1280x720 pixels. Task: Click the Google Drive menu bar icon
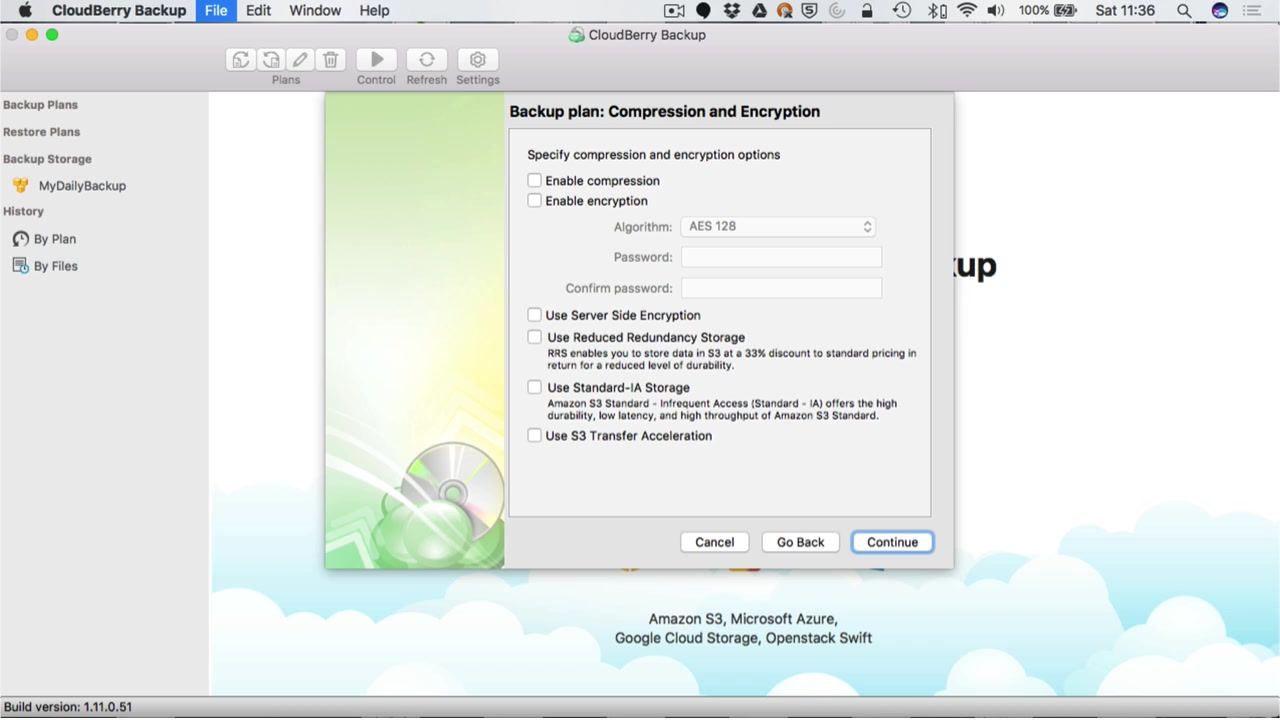click(x=759, y=11)
